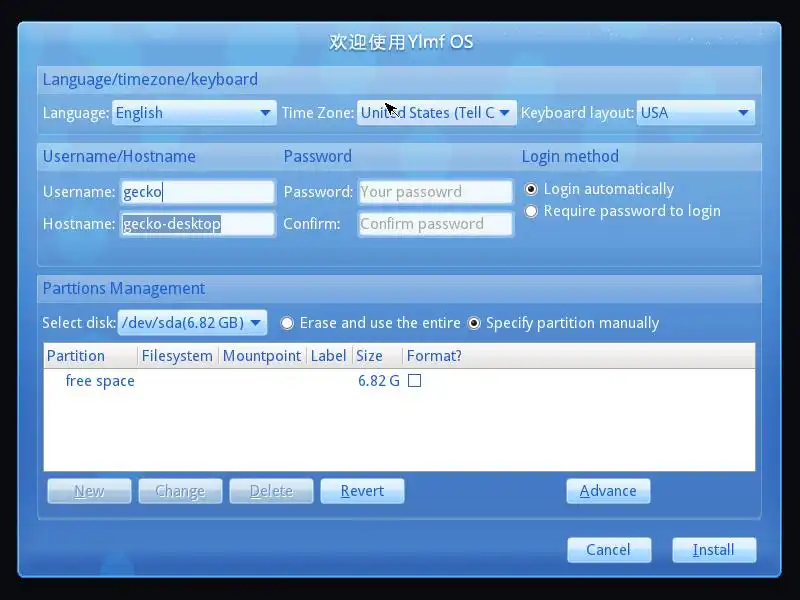Click the Delete partition button
The image size is (800, 600).
(271, 491)
